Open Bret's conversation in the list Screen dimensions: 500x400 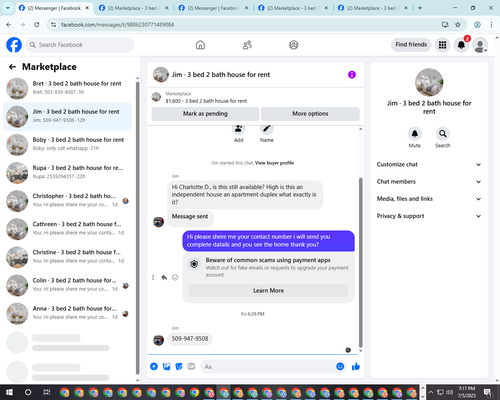coord(67,88)
